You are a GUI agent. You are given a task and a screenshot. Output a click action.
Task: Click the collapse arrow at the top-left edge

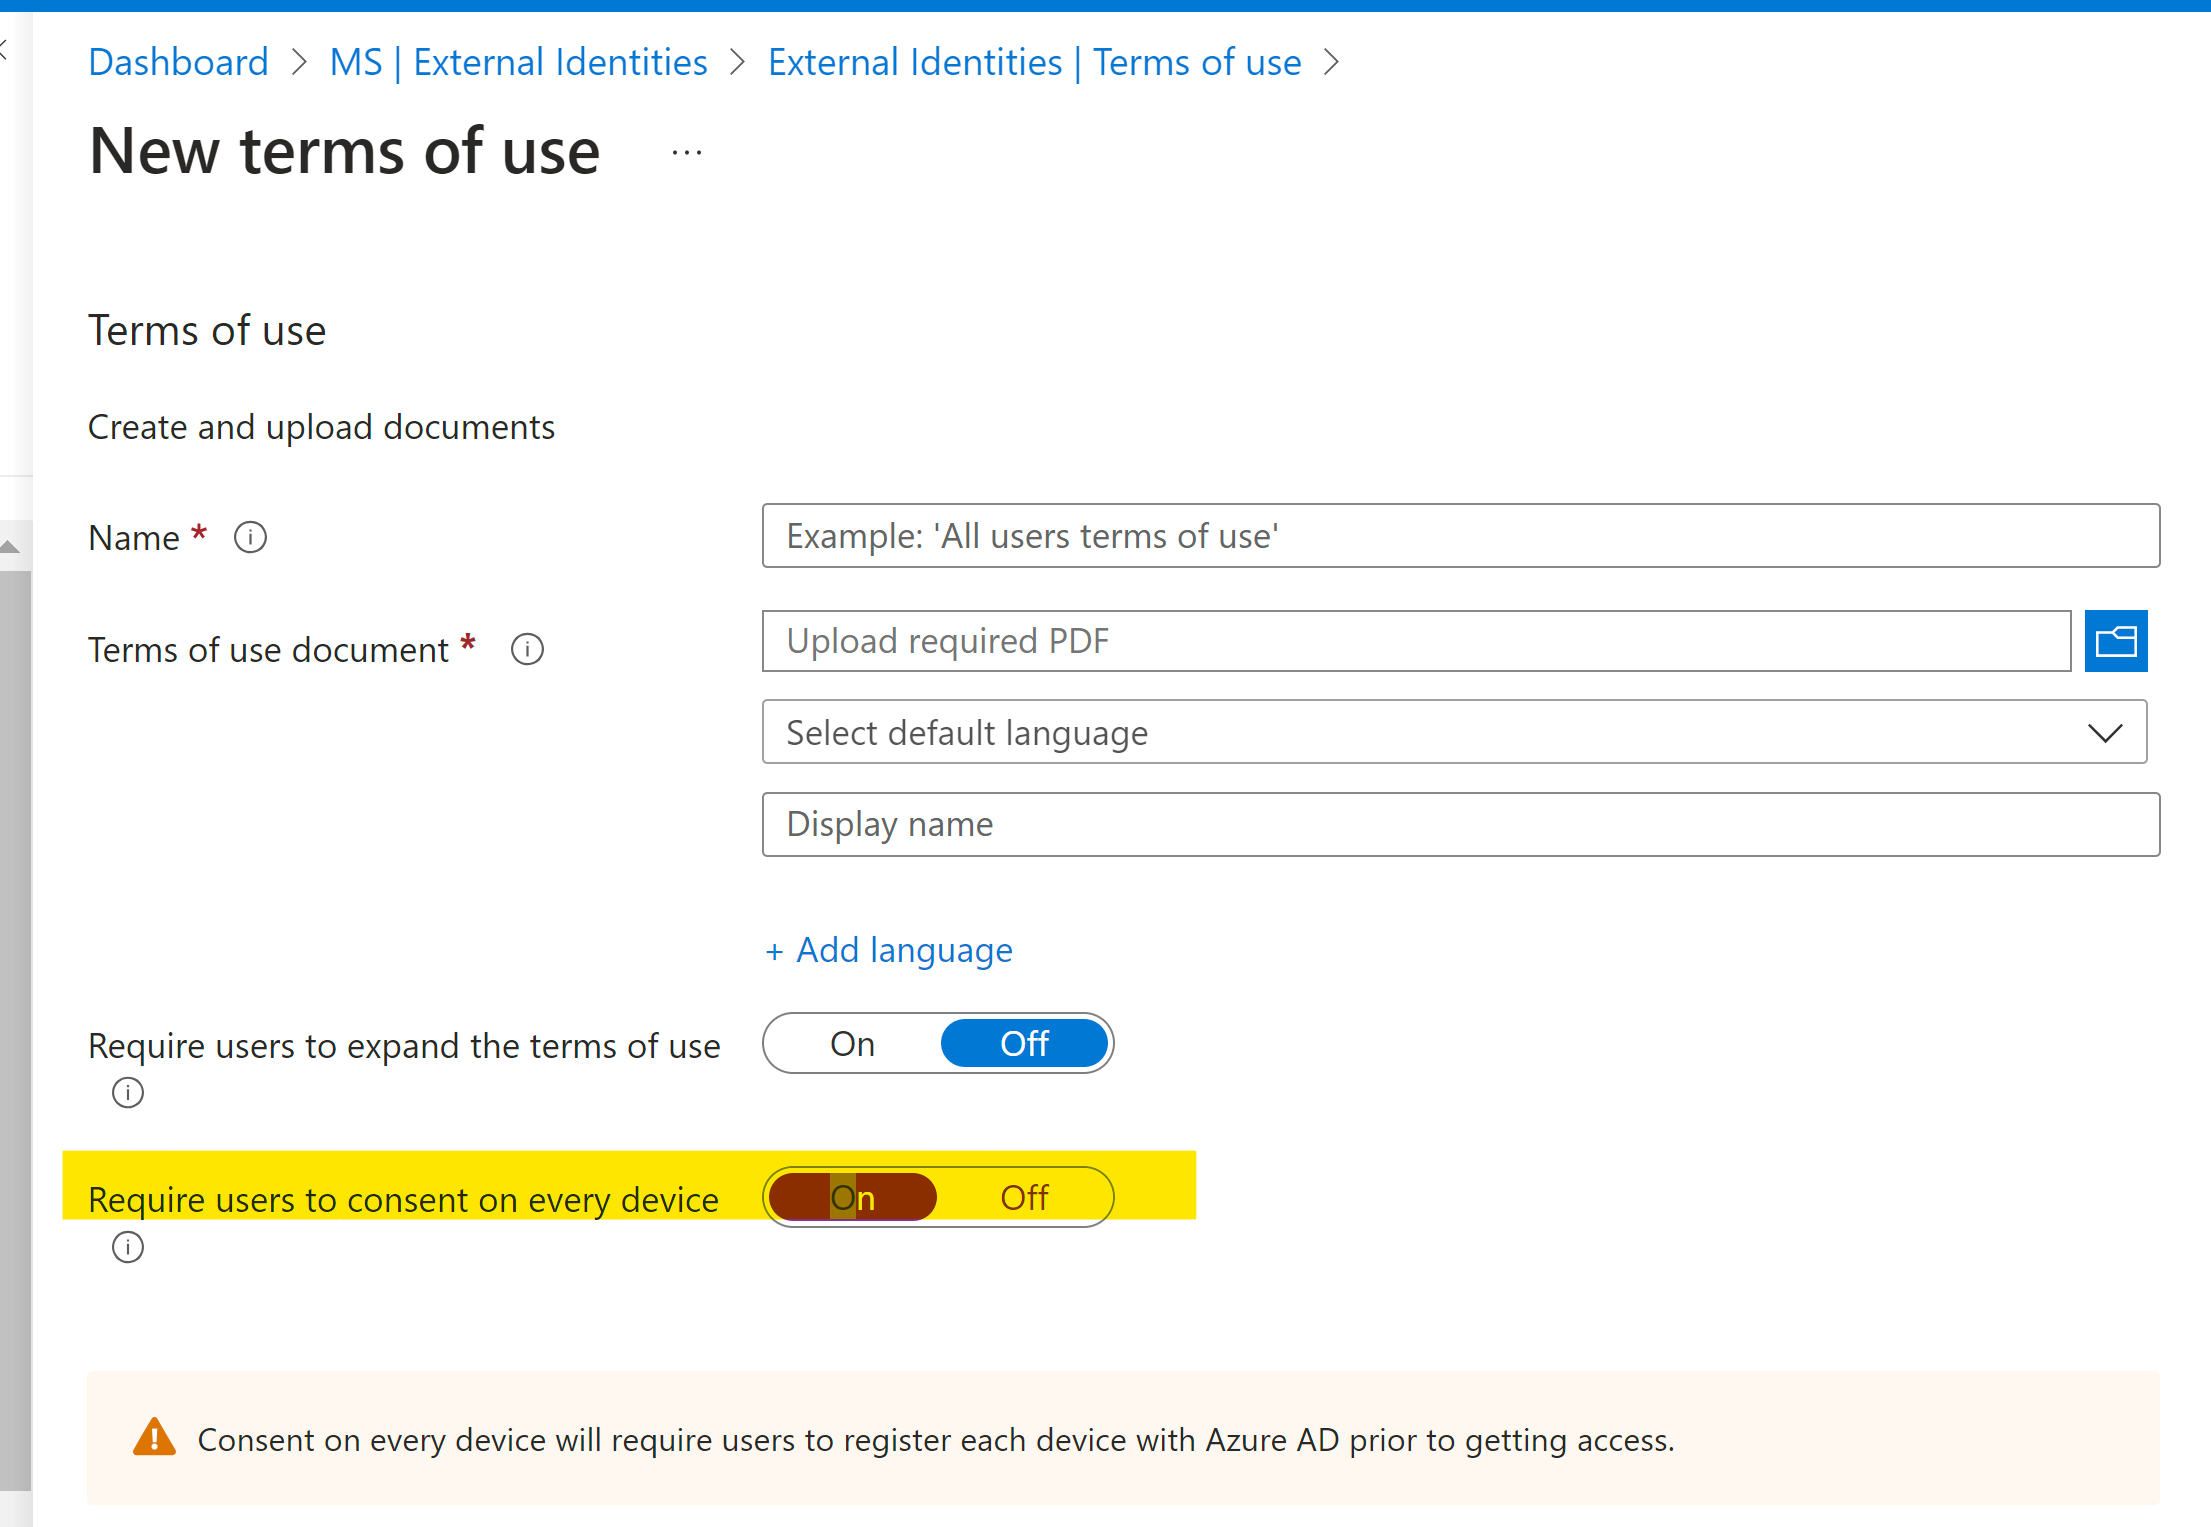tap(4, 49)
